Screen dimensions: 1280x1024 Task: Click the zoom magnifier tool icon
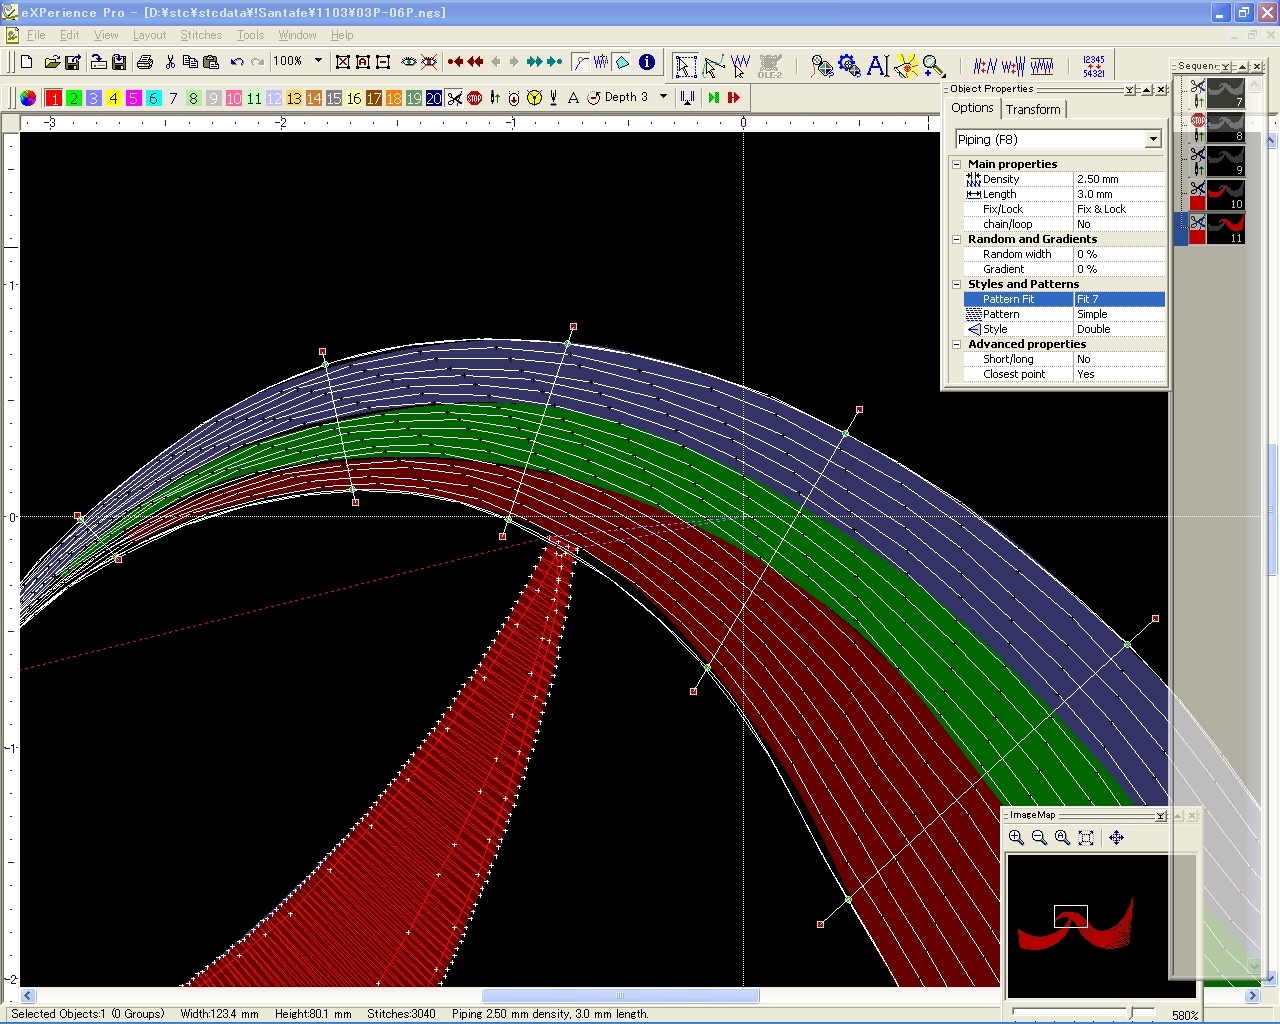point(933,66)
